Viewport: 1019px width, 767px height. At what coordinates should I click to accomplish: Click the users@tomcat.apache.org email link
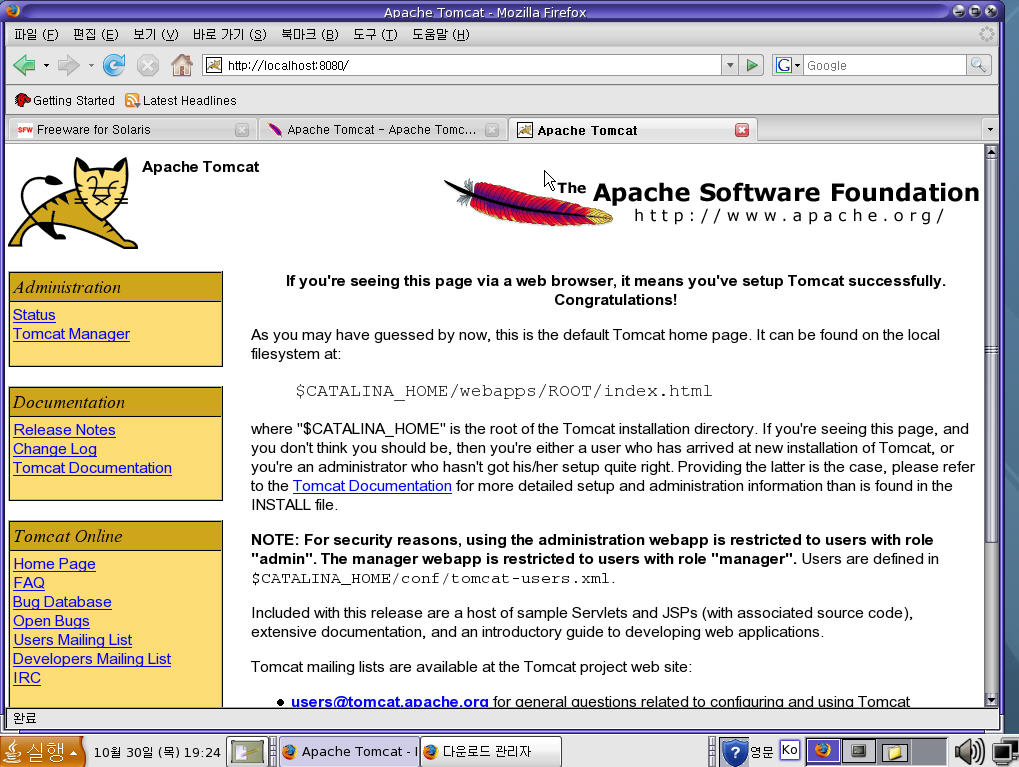[x=389, y=701]
